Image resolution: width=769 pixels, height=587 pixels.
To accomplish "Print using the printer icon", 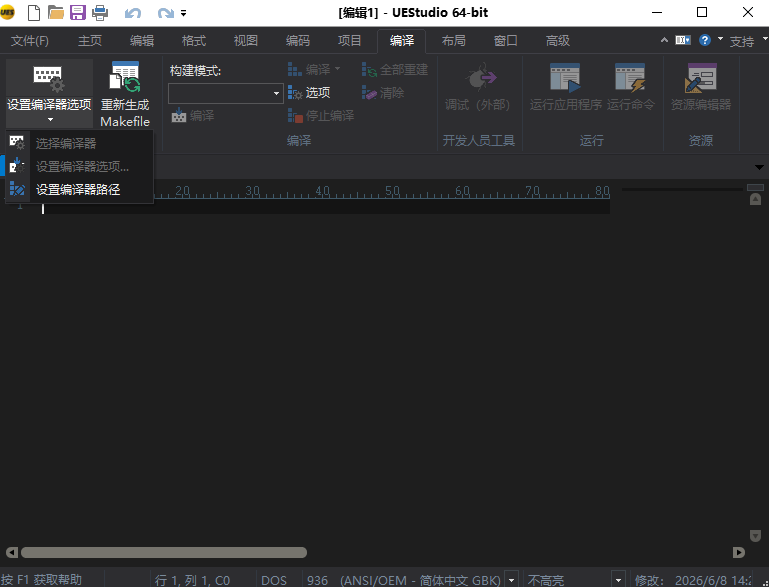I will tap(100, 12).
